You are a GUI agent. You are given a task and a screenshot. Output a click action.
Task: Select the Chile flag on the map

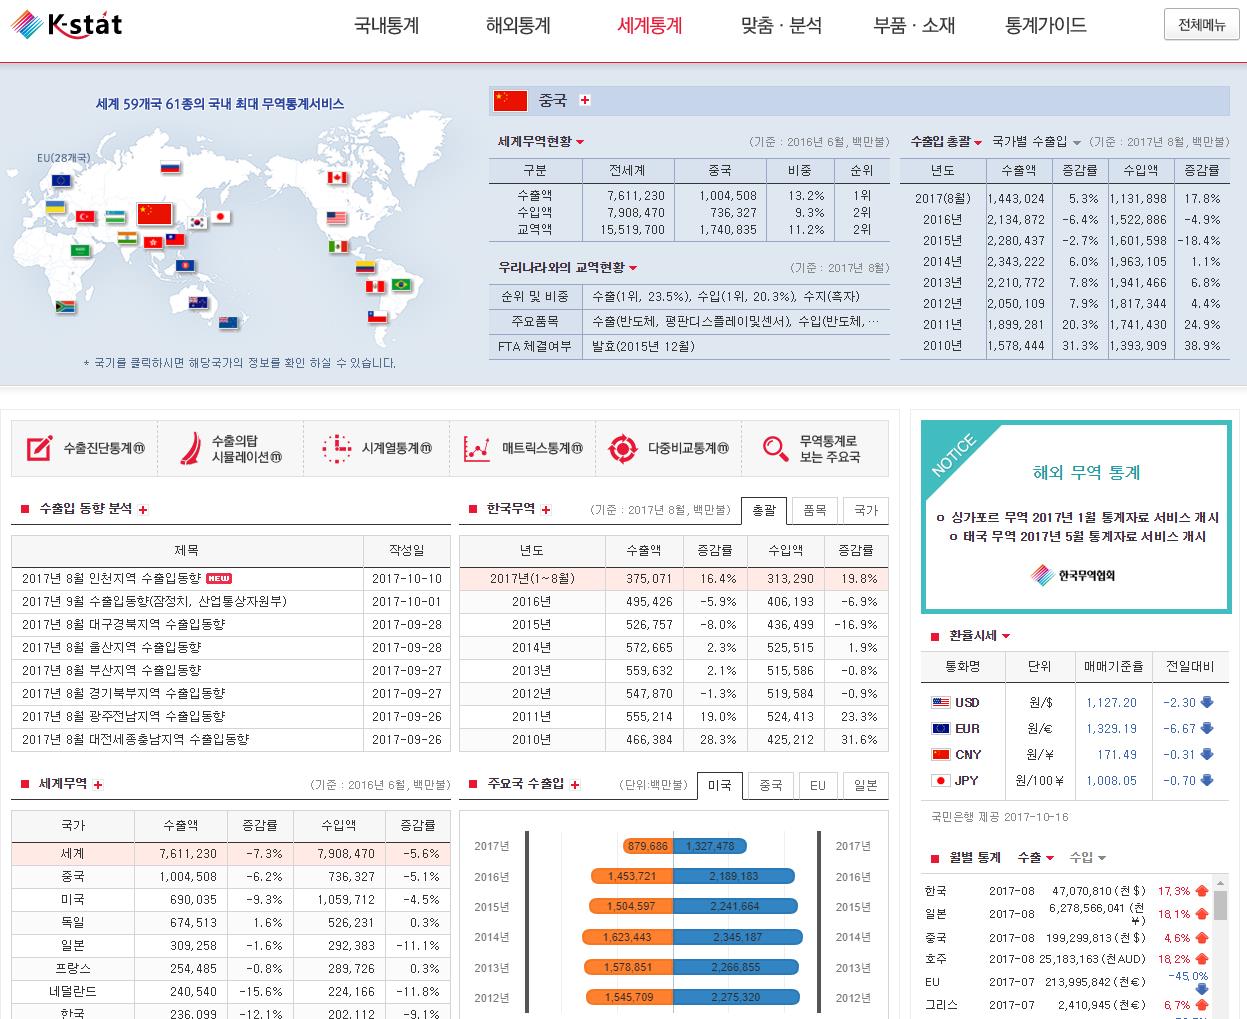pos(377,316)
